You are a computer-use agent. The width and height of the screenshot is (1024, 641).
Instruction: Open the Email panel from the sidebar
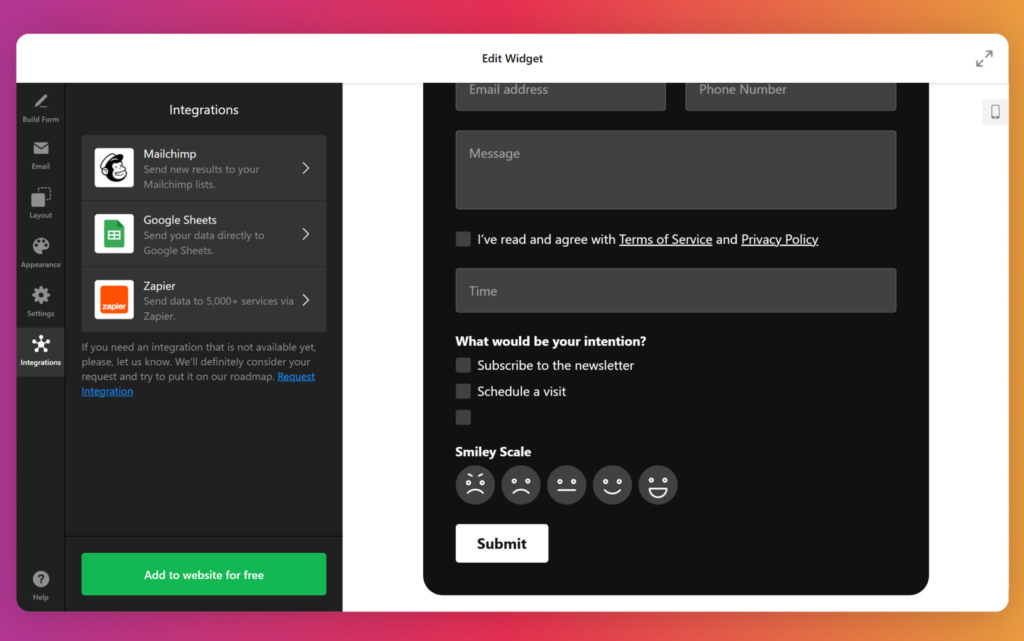[x=40, y=155]
